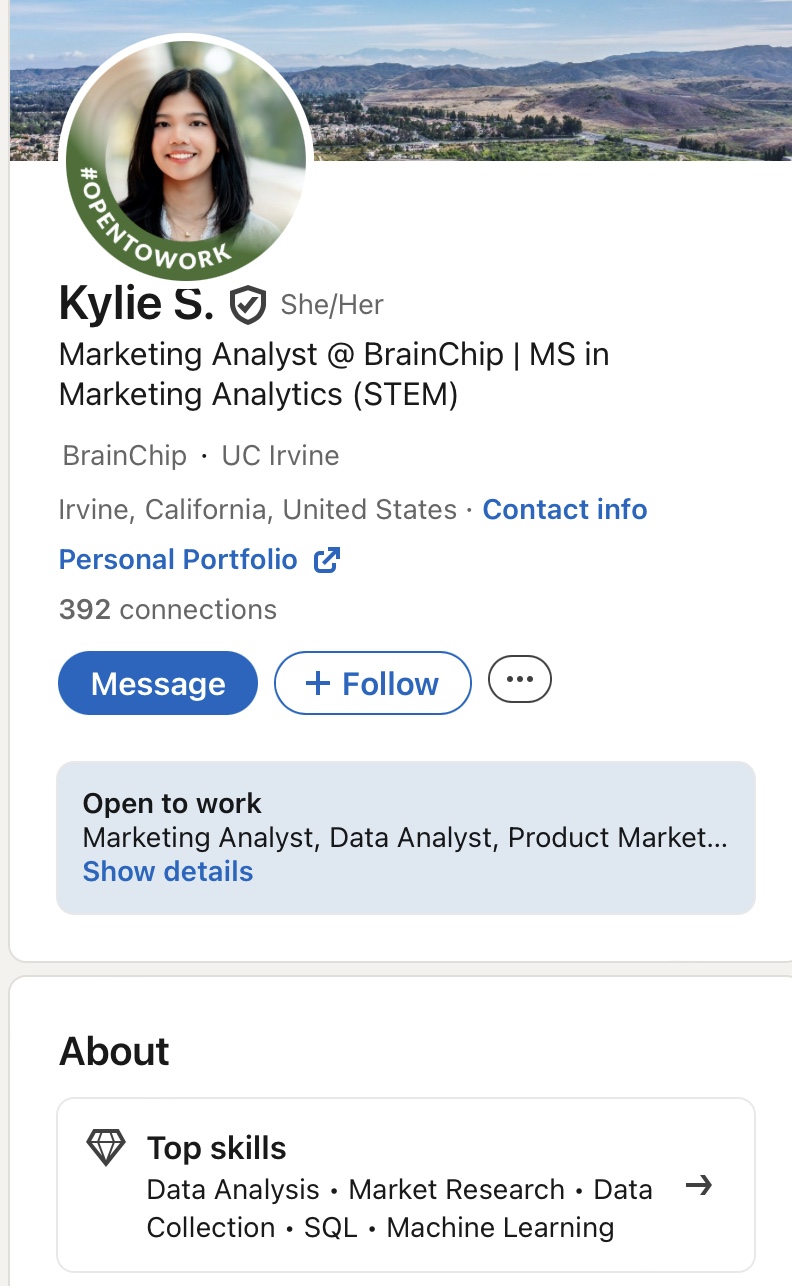Open the Contact info link
Image resolution: width=792 pixels, height=1286 pixels.
pyautogui.click(x=565, y=510)
